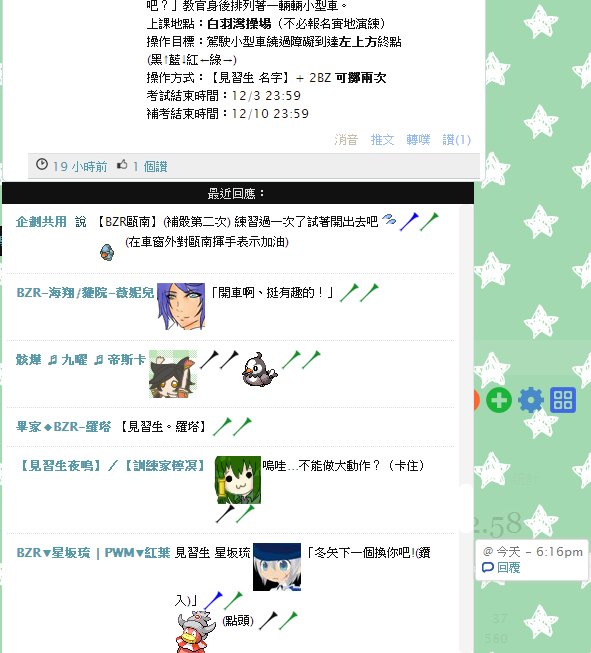The image size is (591, 653).
Task: Click the red Slowking creature emoticon
Action: 195,632
